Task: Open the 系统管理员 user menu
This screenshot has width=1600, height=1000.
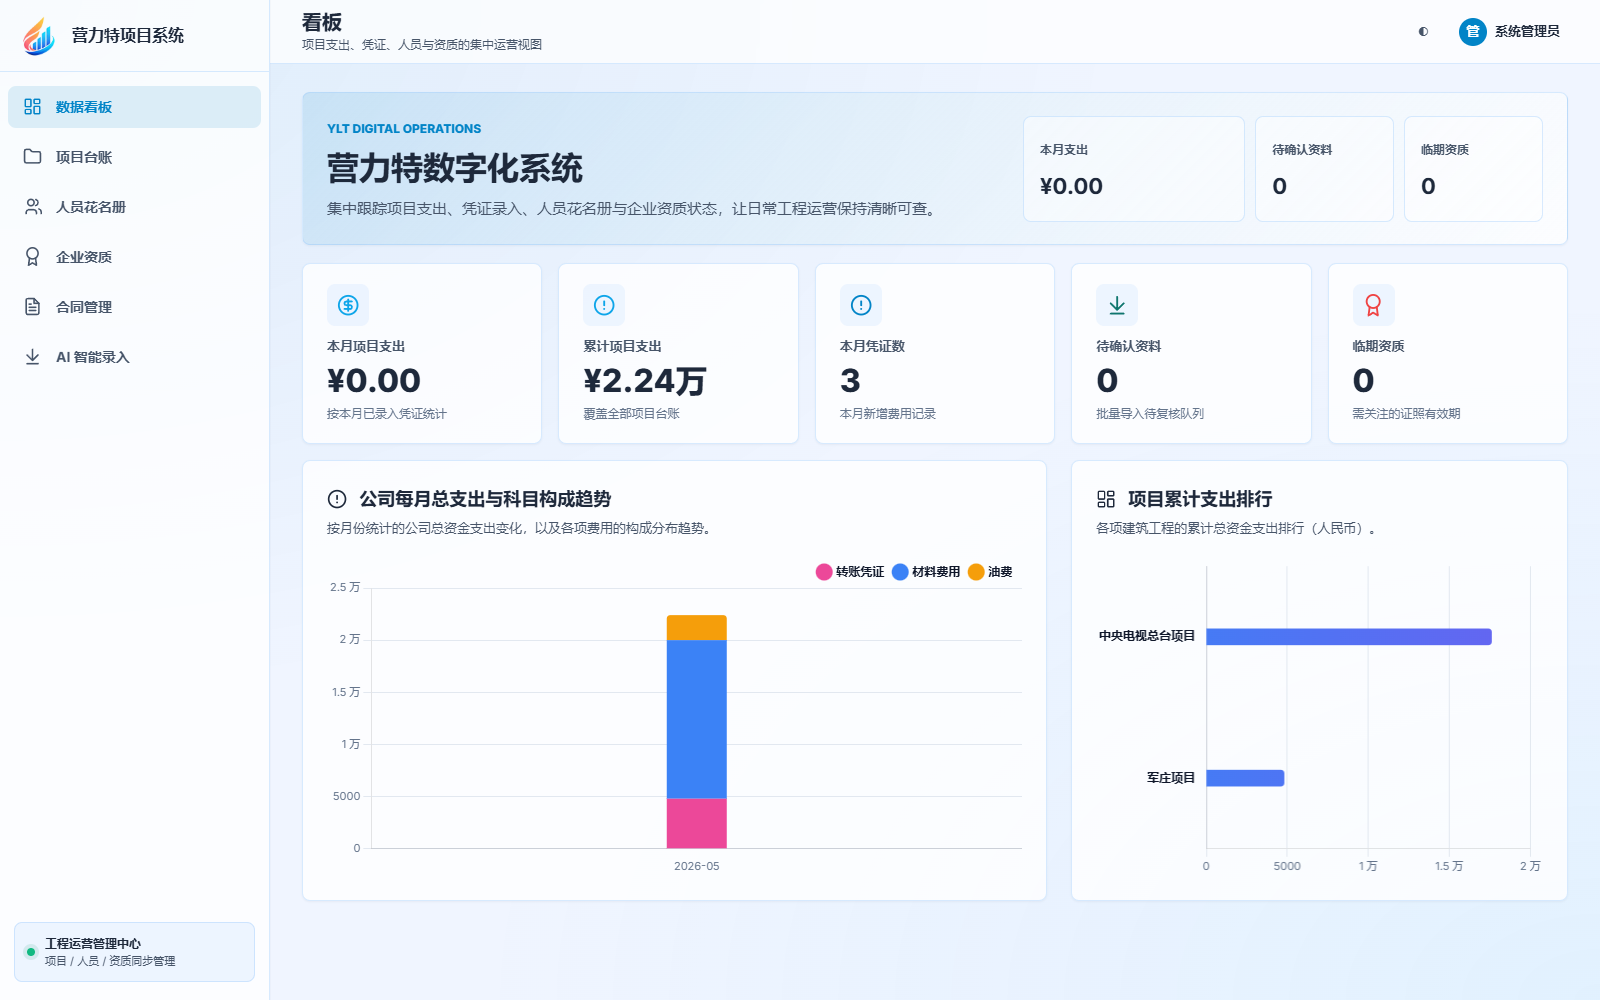Action: (x=1510, y=32)
